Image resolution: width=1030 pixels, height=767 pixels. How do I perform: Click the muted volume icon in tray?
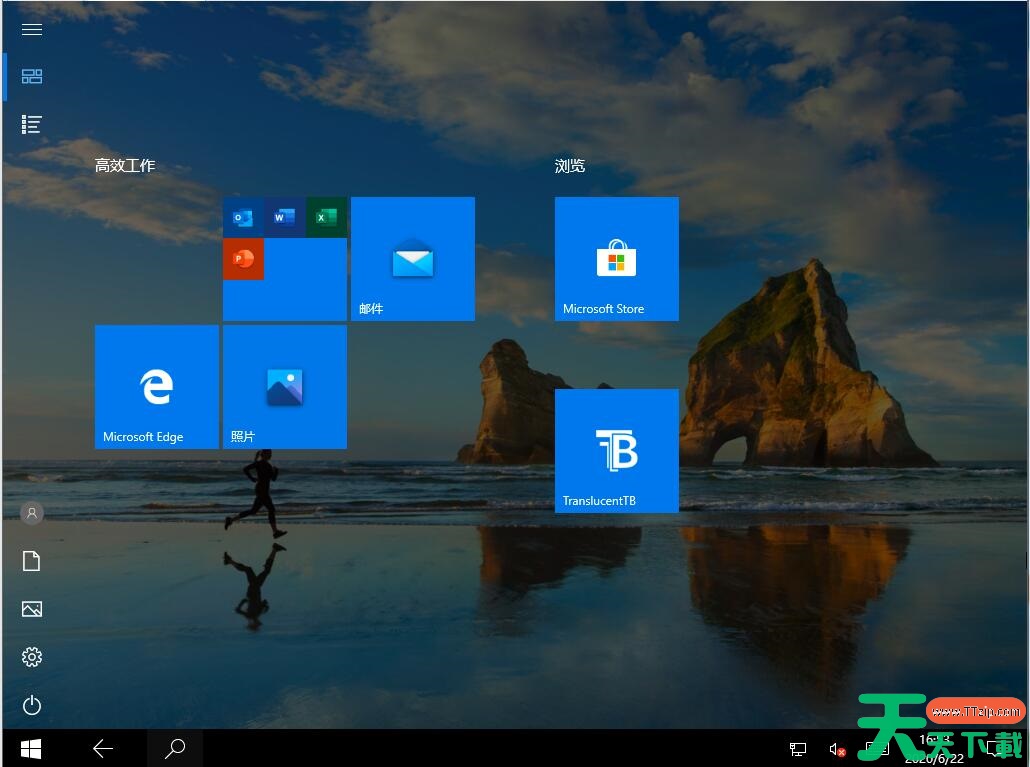tap(837, 748)
